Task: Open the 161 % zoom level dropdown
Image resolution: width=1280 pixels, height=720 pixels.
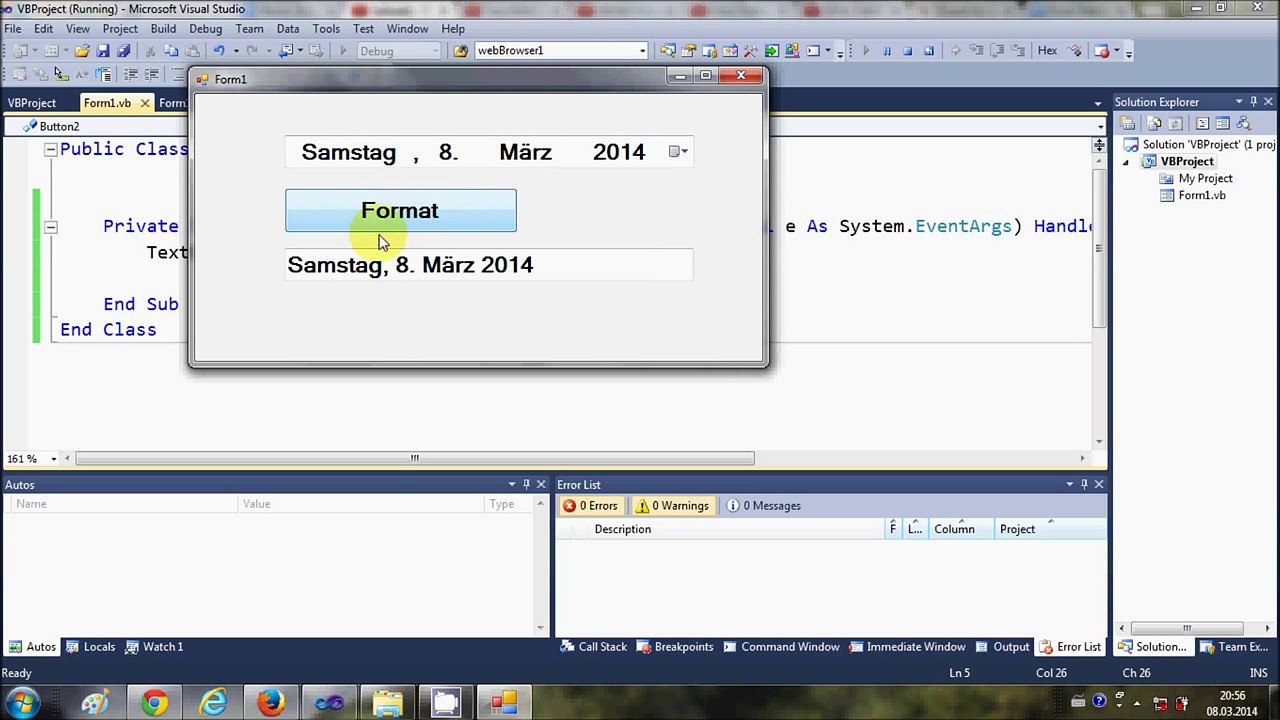Action: point(54,459)
